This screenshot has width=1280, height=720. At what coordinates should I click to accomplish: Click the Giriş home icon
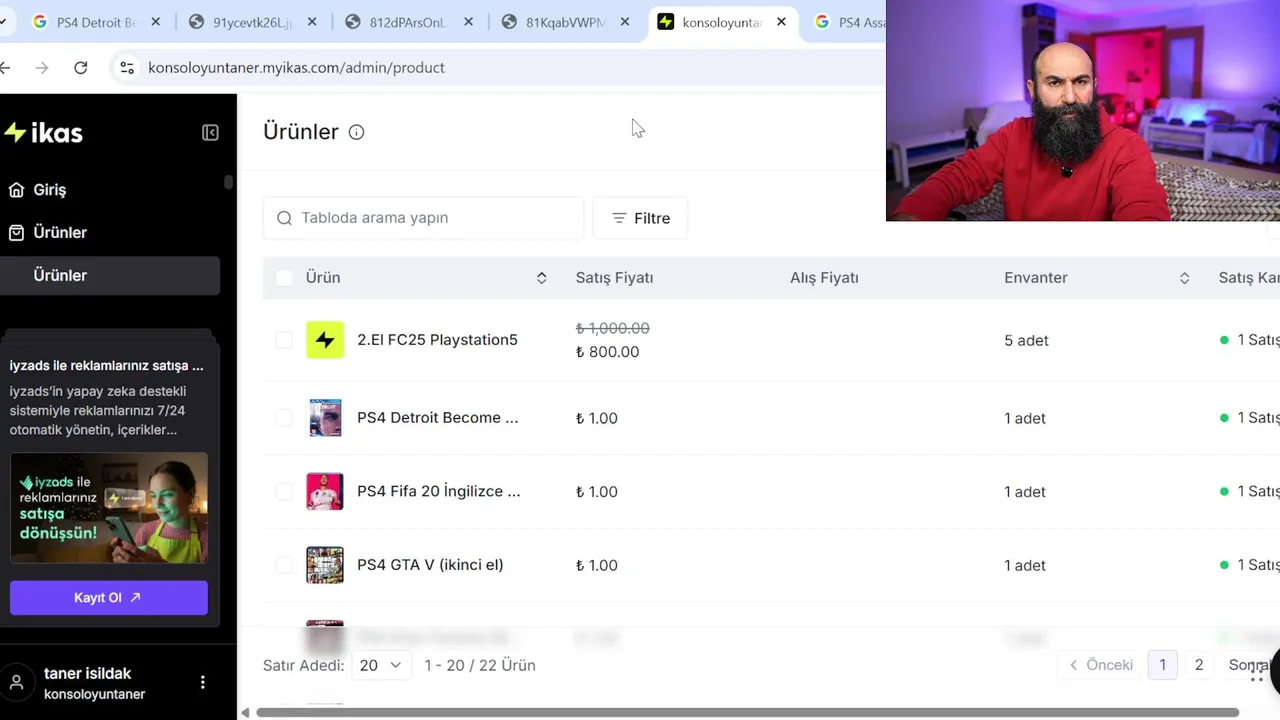click(16, 189)
